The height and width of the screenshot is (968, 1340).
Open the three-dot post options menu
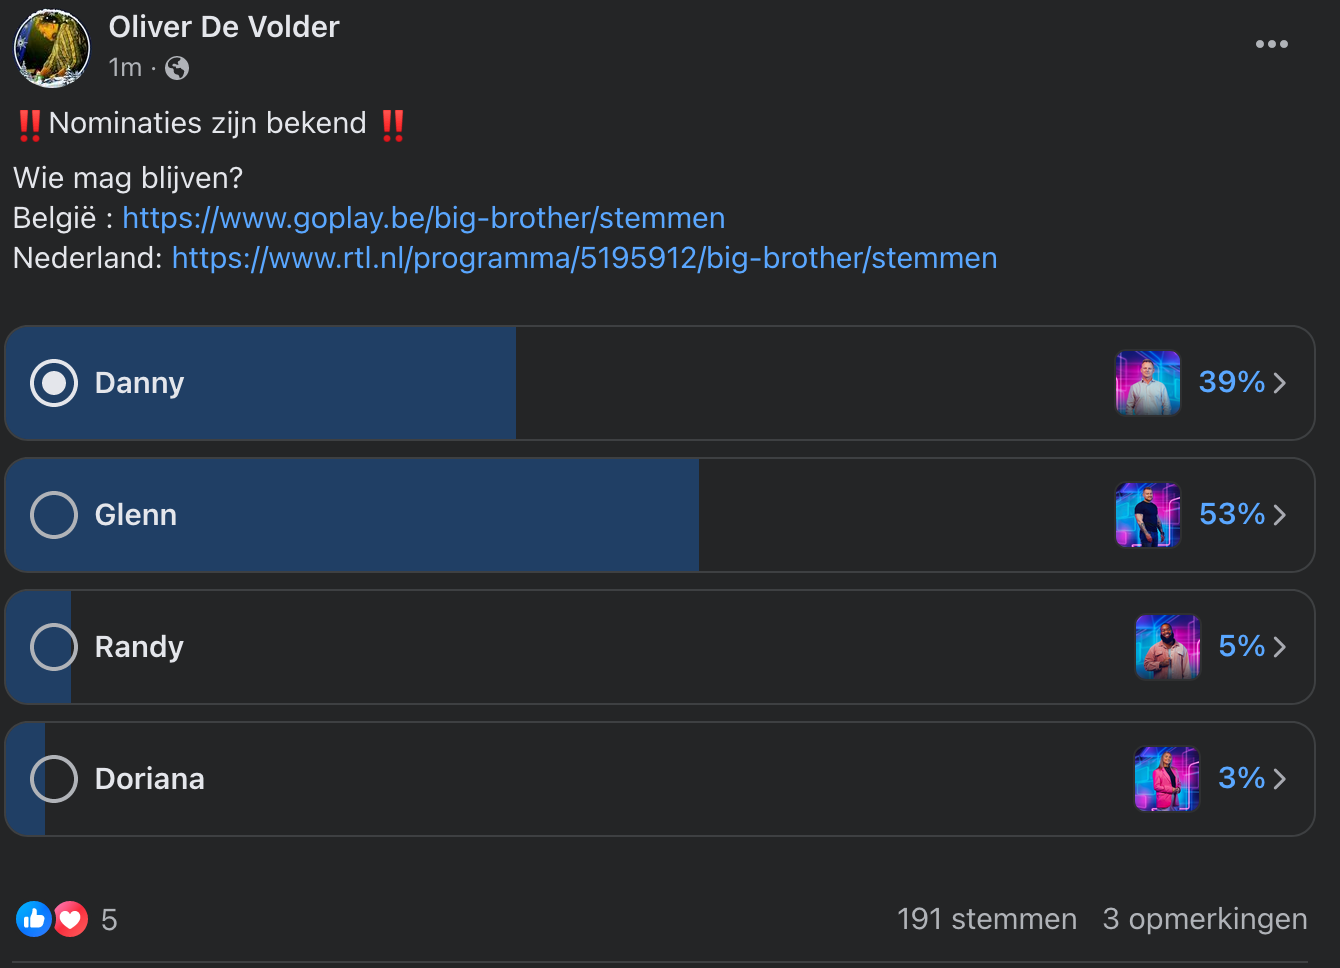point(1271,44)
